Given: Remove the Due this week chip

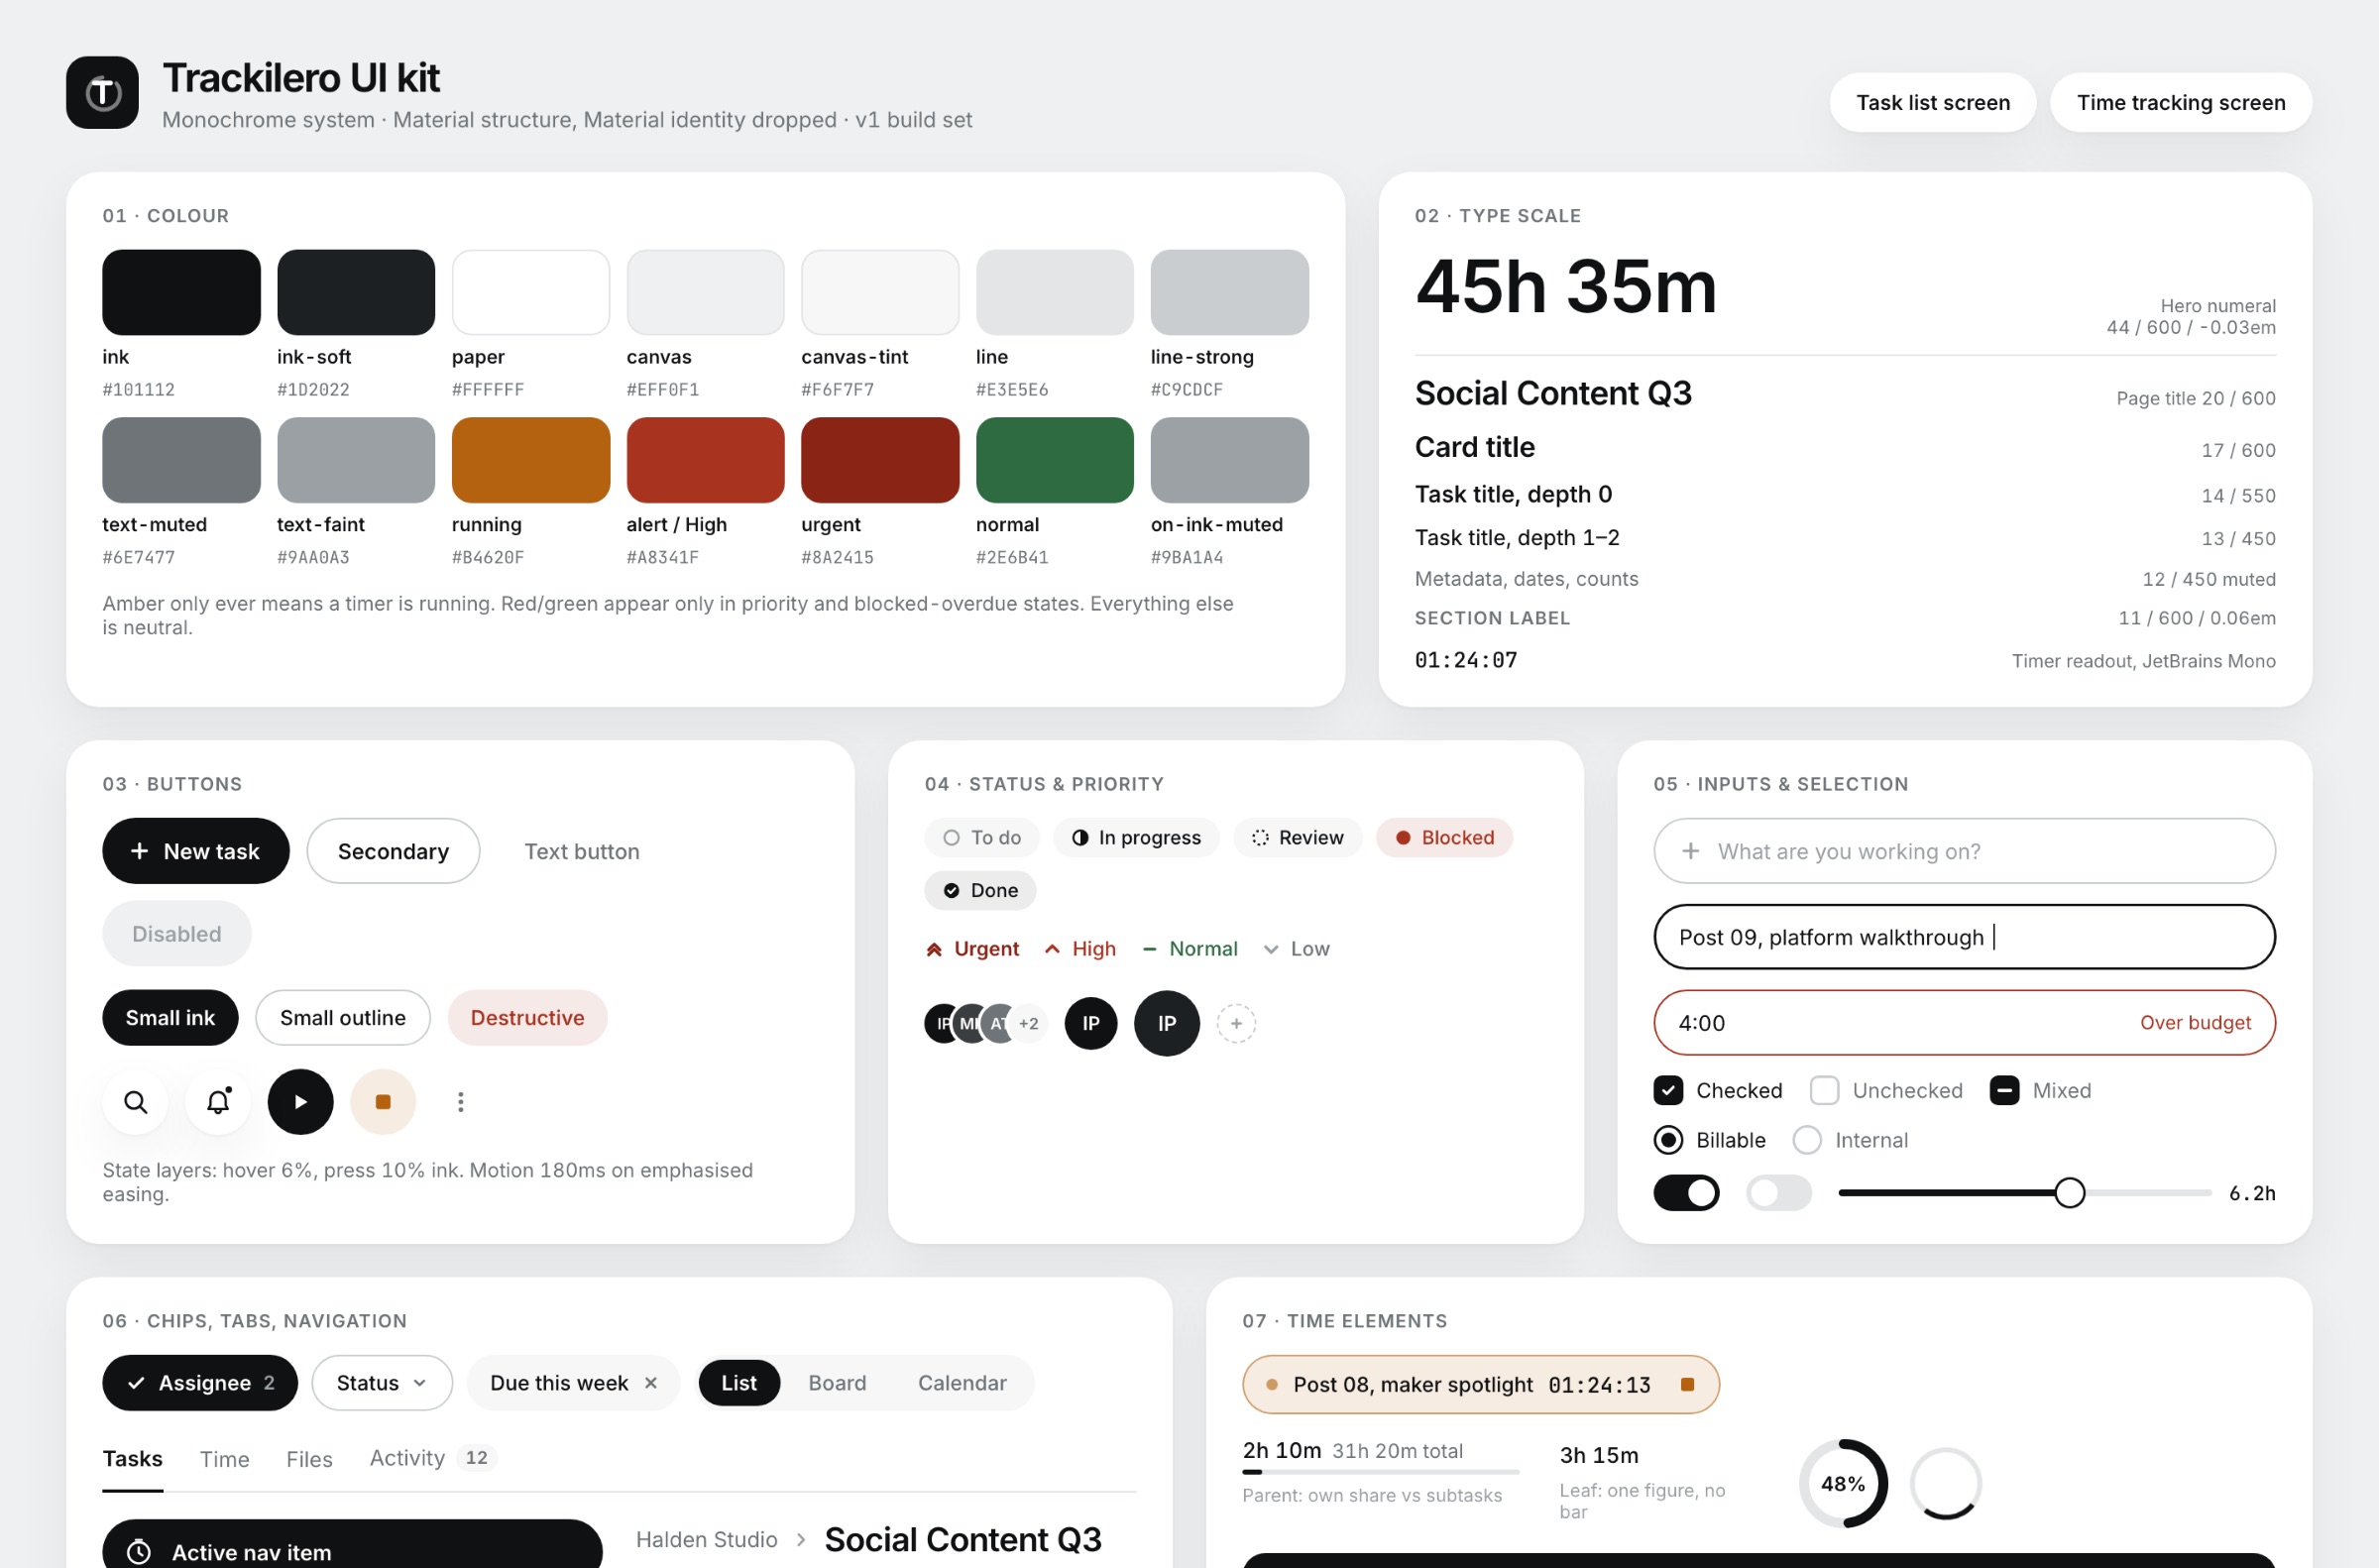Looking at the screenshot, I should tap(651, 1383).
